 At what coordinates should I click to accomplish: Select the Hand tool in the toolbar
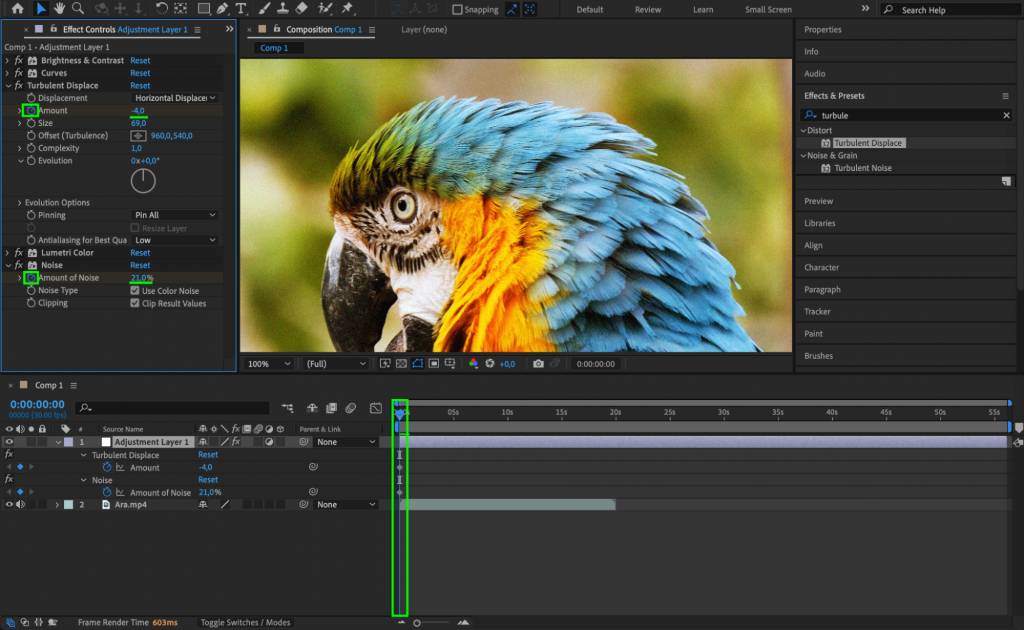(59, 9)
